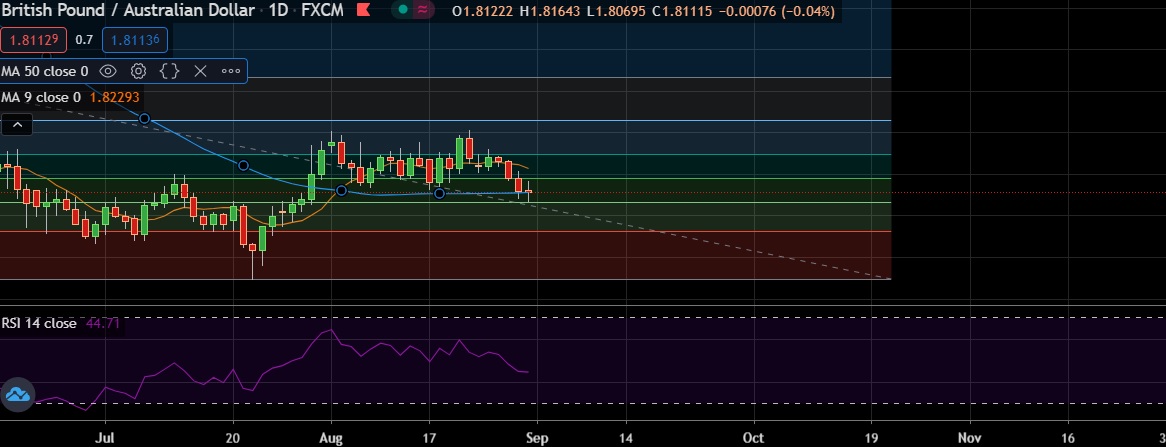Select the MA 50 close 0 legend
This screenshot has height=447, width=1166.
coord(45,71)
